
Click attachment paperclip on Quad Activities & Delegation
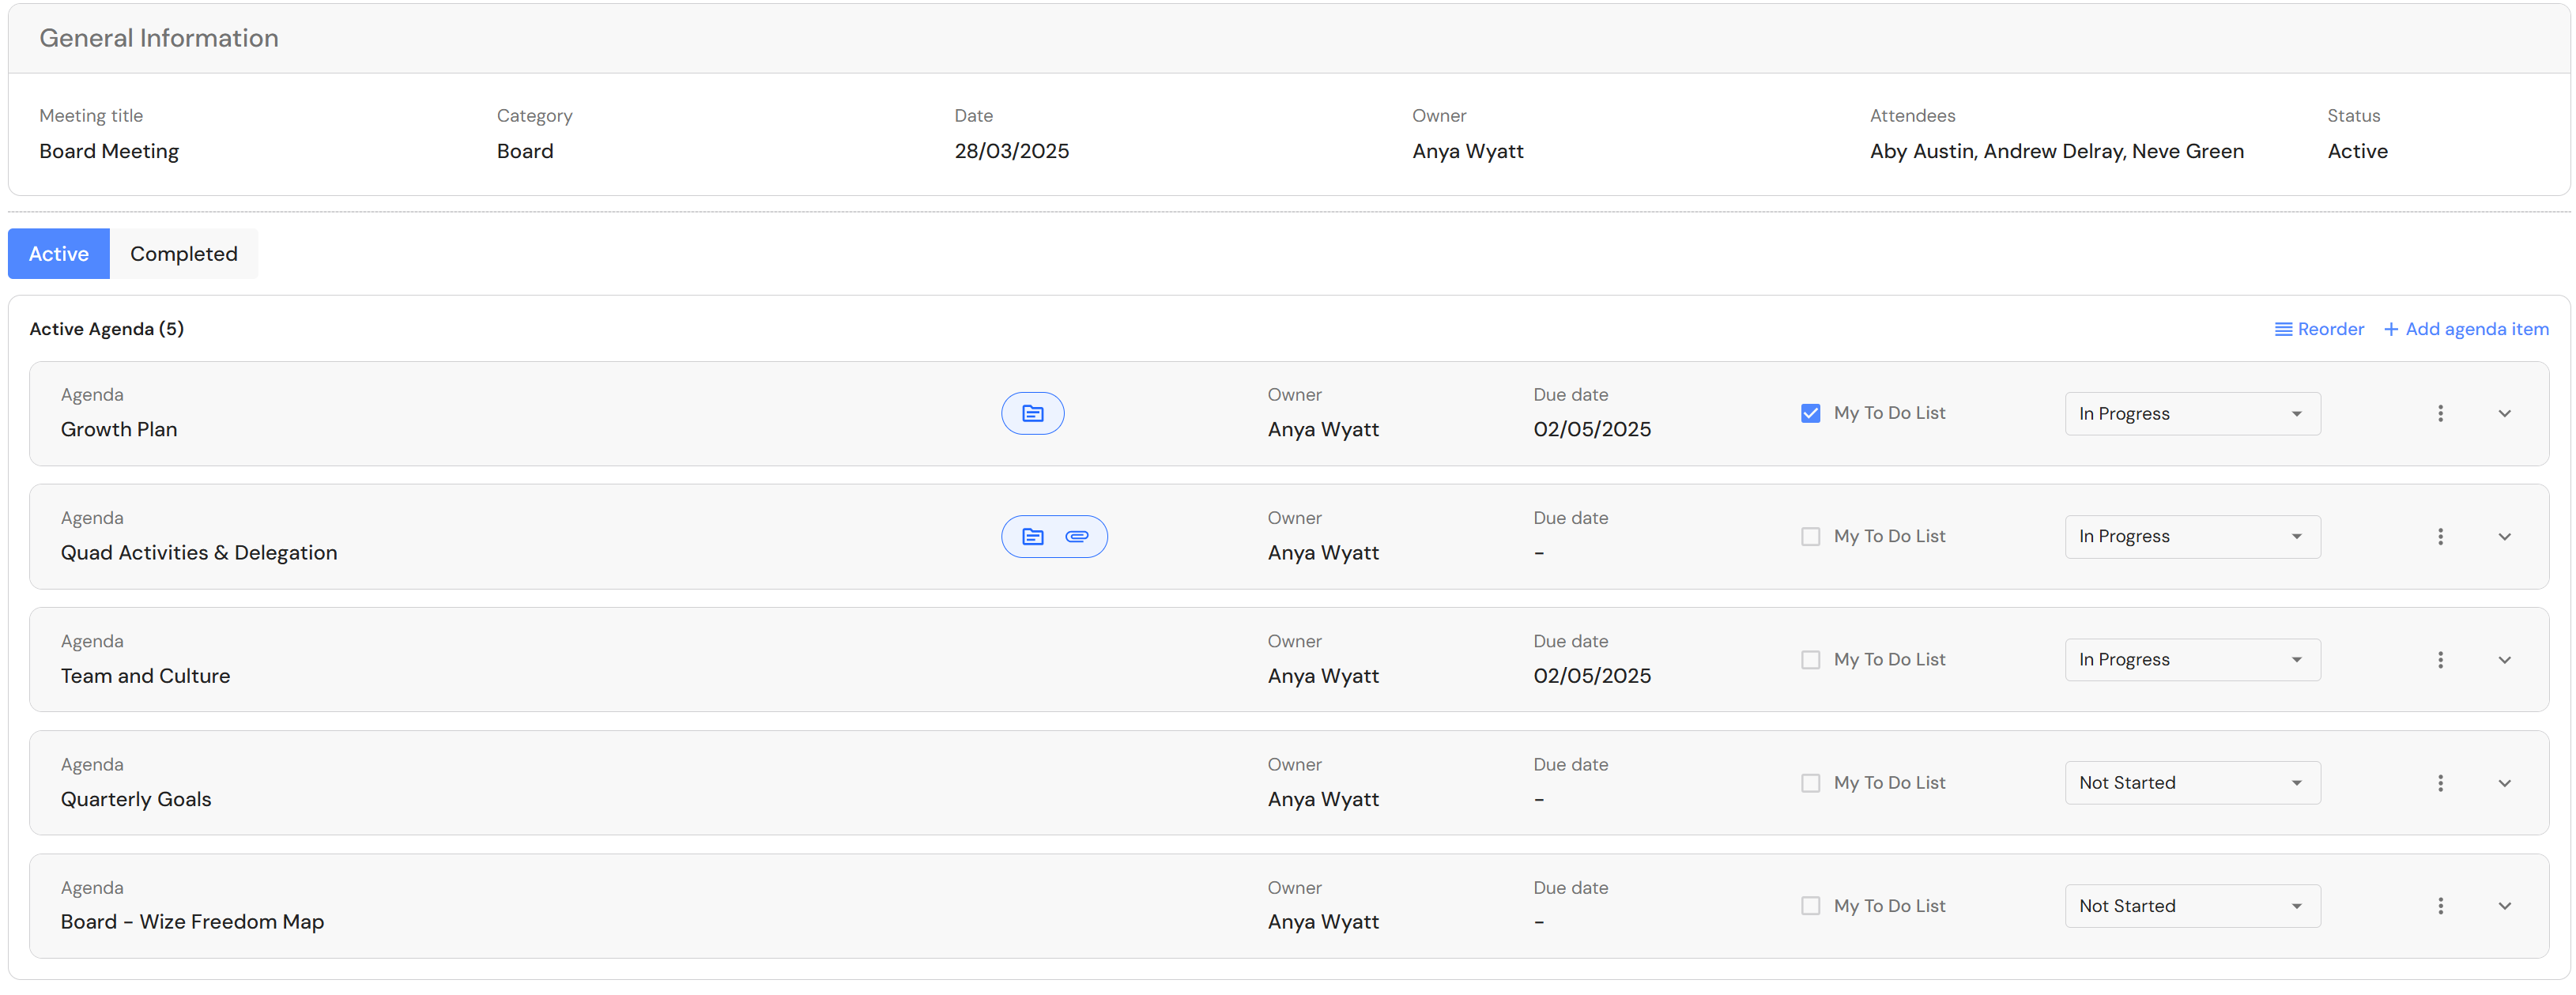click(1076, 537)
